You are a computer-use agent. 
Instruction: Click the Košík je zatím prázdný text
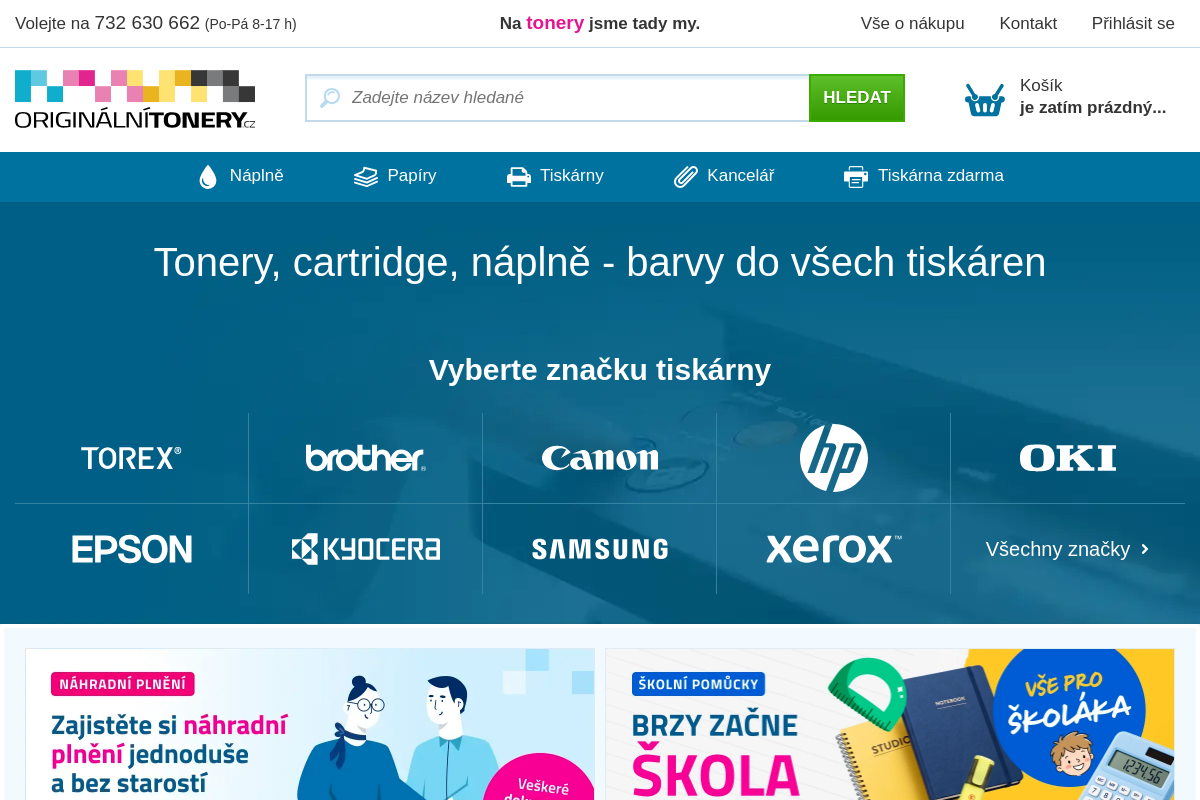1093,97
